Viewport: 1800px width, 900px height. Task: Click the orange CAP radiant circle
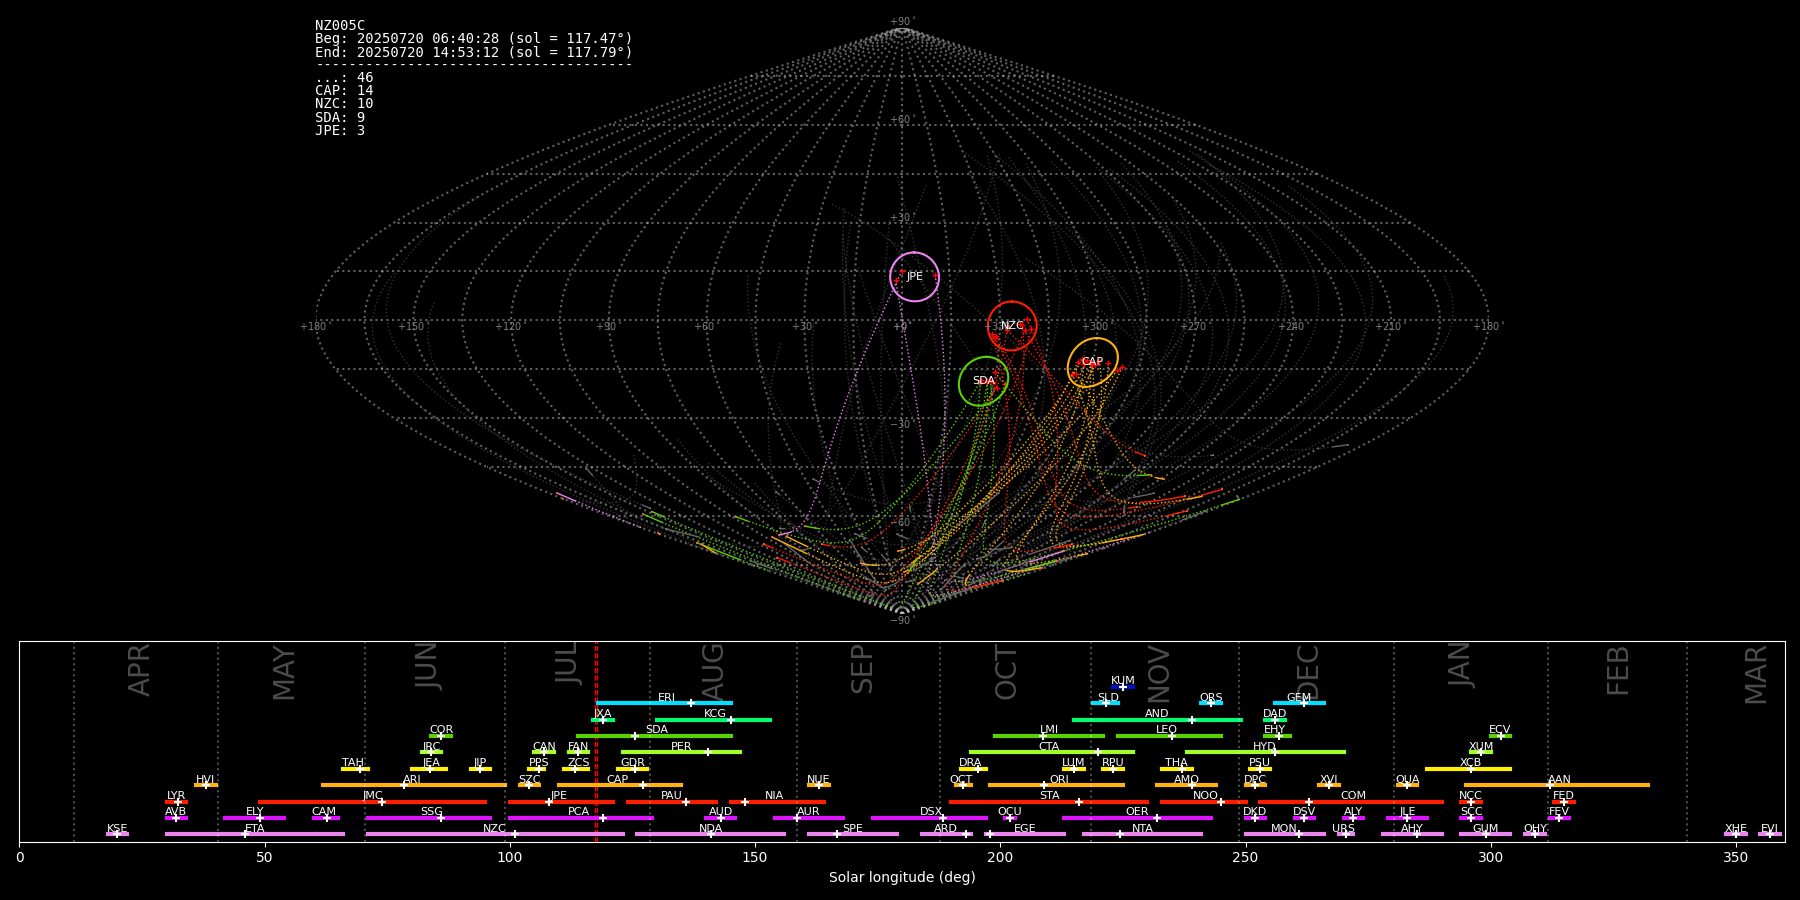pyautogui.click(x=1093, y=362)
